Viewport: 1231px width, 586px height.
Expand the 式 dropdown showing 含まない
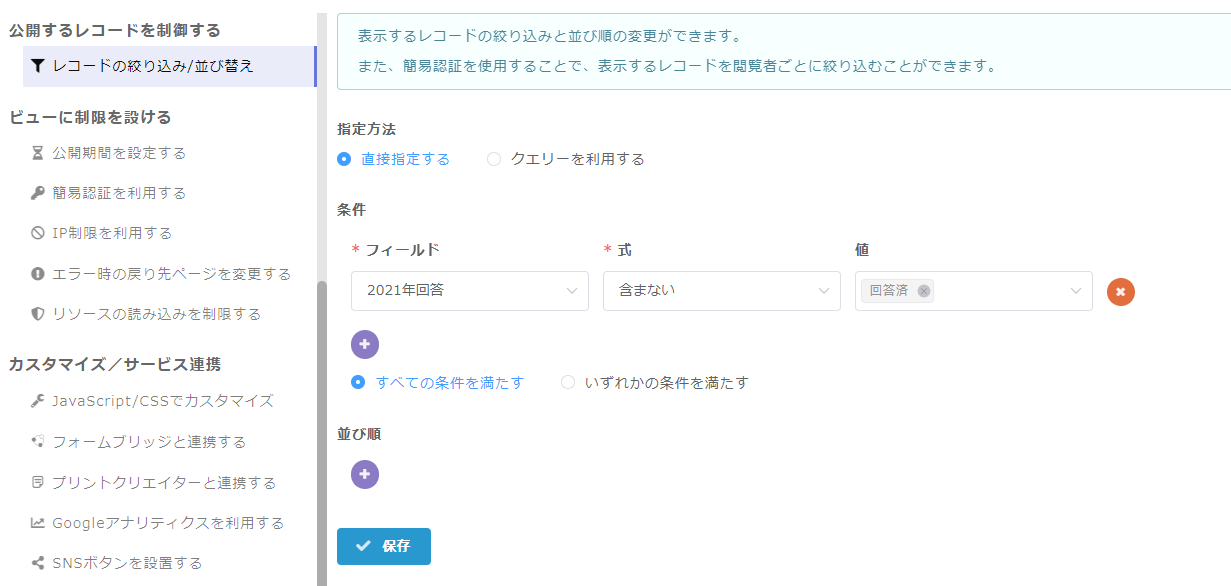[721, 291]
